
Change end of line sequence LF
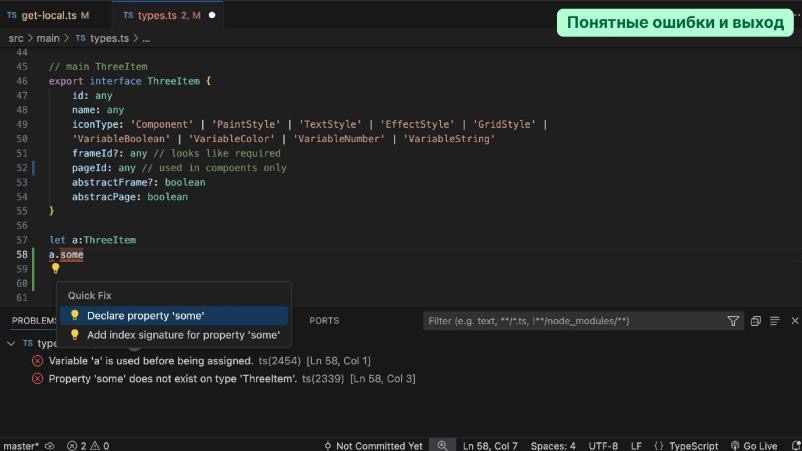(x=636, y=446)
